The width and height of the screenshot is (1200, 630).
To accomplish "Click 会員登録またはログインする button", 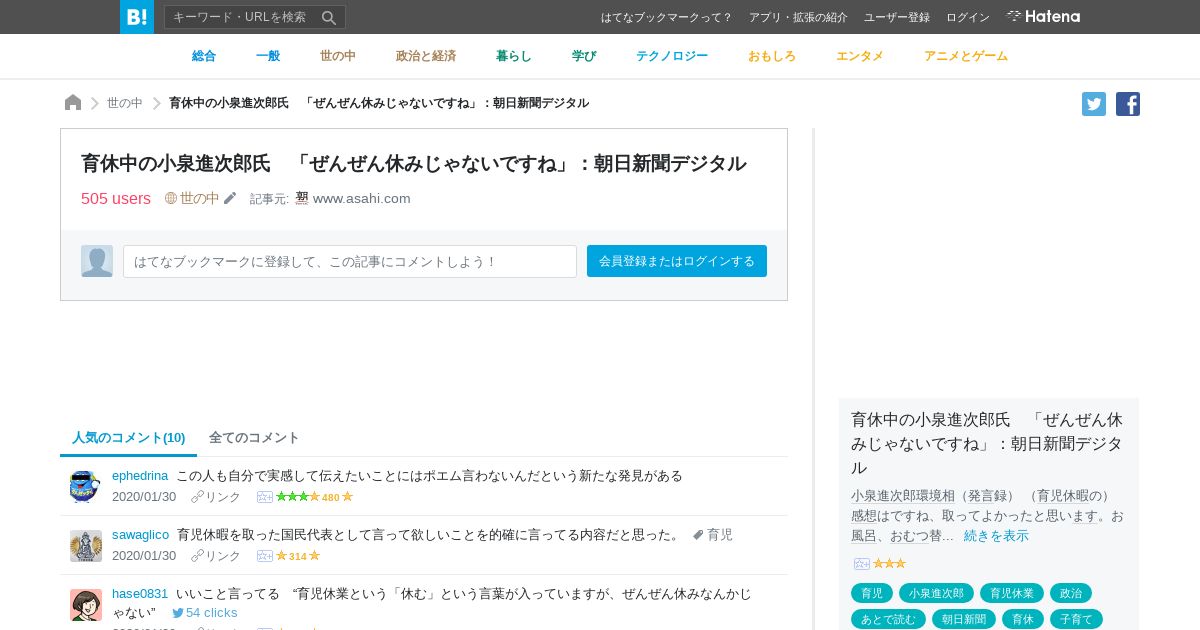I will click(x=677, y=261).
